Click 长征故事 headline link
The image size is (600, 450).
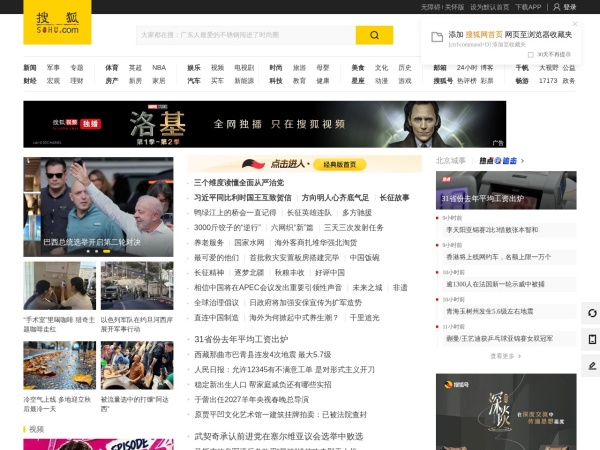point(394,197)
